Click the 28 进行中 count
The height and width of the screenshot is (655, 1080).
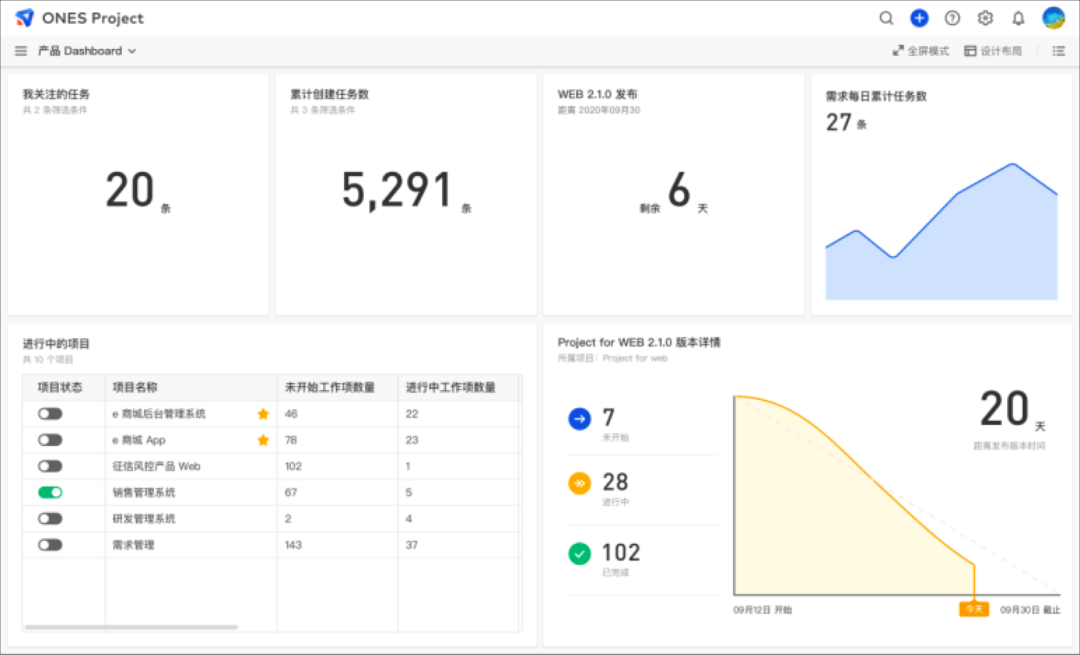pyautogui.click(x=615, y=482)
